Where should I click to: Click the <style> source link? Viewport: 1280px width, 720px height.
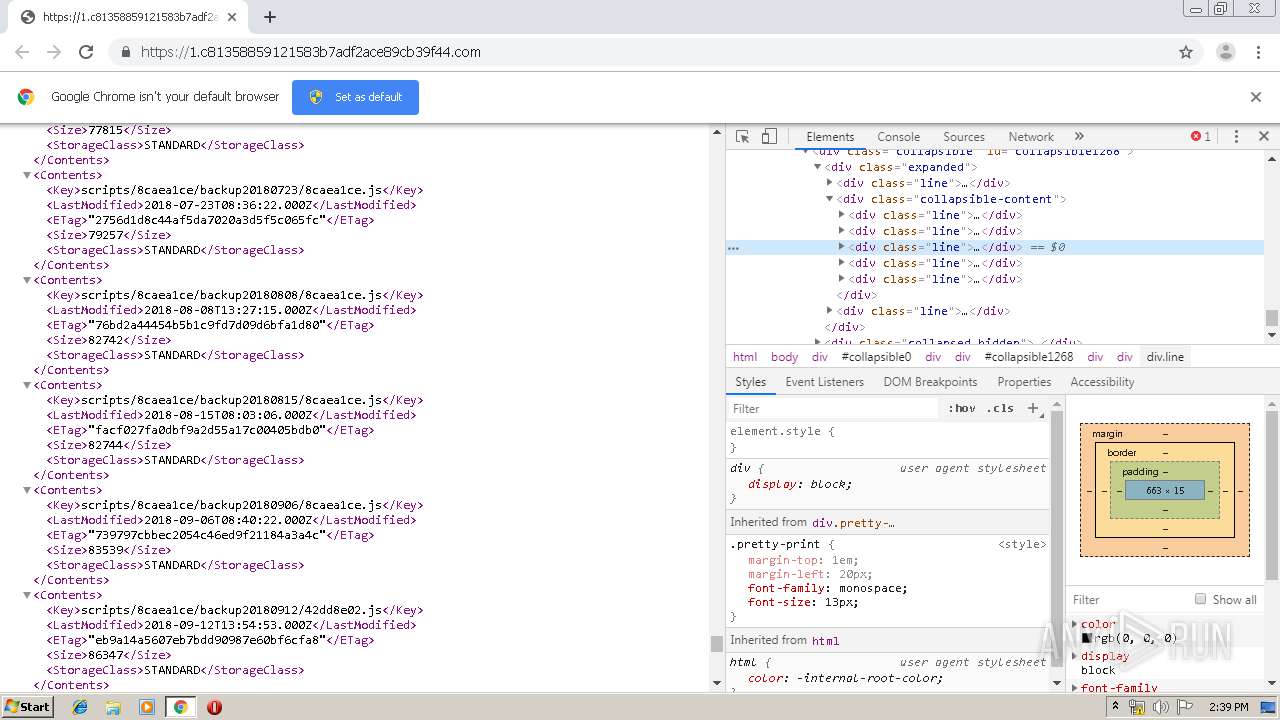[1022, 544]
